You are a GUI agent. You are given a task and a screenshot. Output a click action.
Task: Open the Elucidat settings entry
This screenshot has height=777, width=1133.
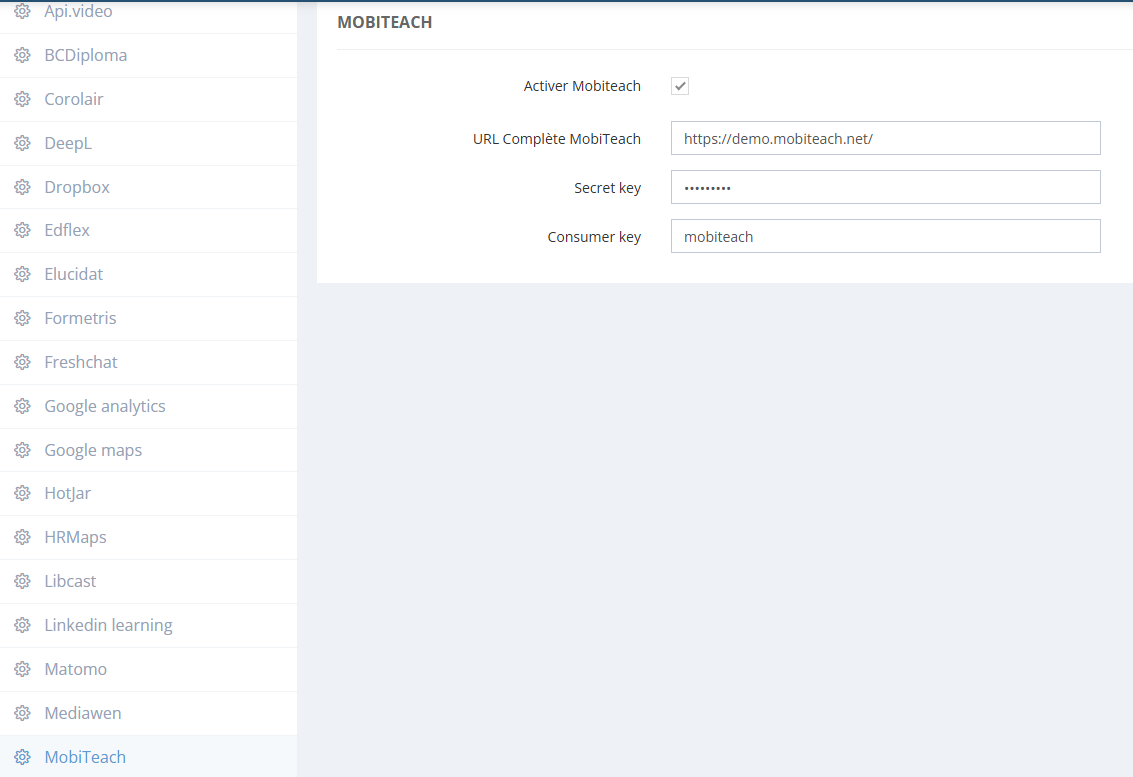click(74, 275)
